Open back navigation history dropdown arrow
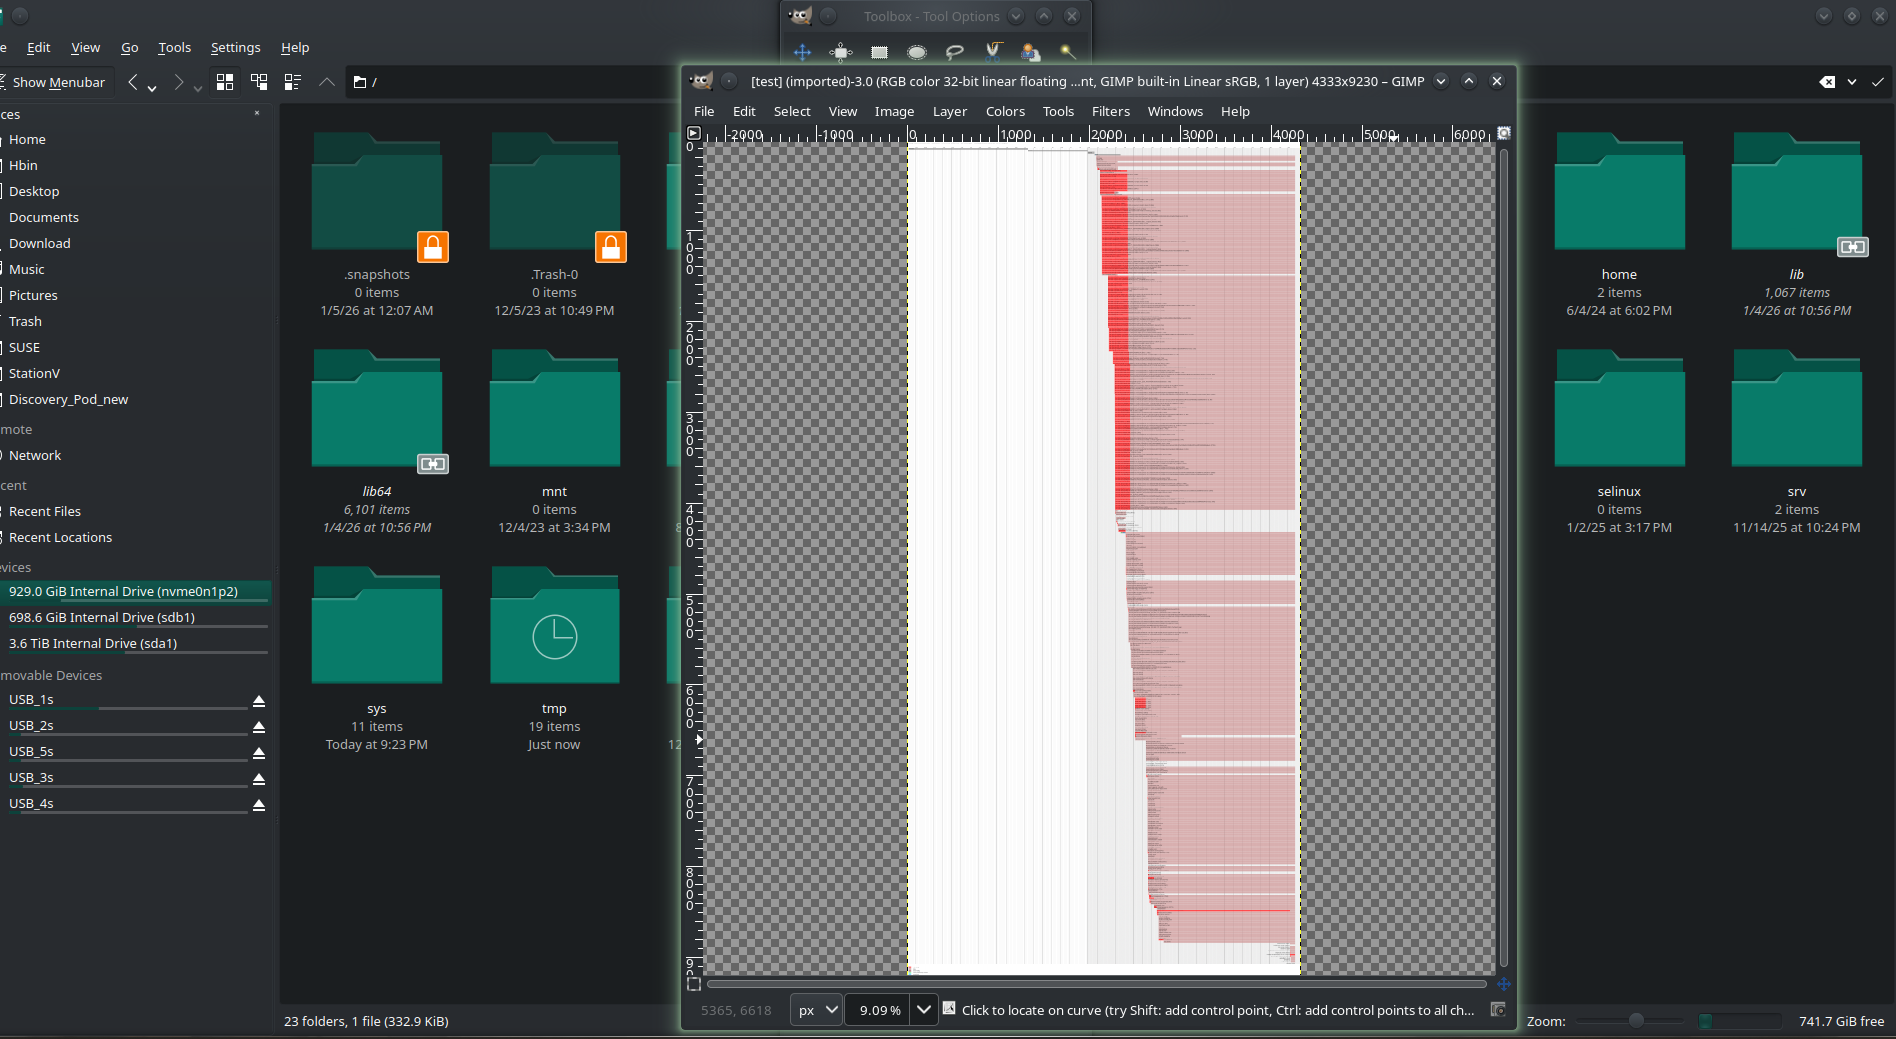This screenshot has height=1039, width=1896. pos(152,88)
